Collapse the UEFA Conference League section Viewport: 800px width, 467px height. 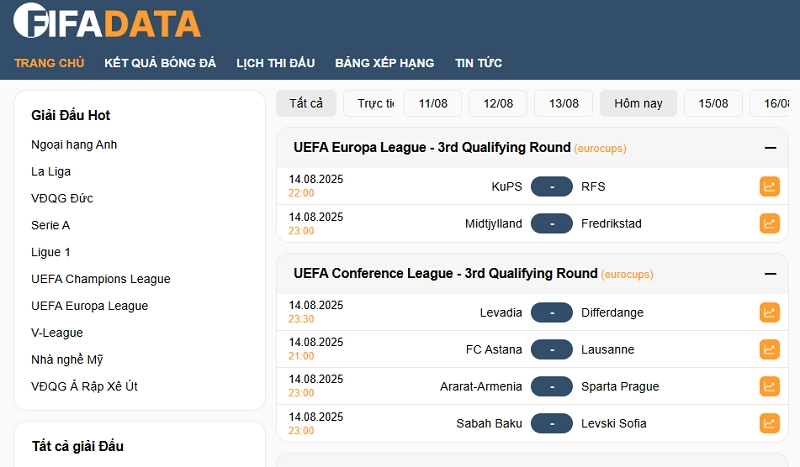[x=770, y=274]
